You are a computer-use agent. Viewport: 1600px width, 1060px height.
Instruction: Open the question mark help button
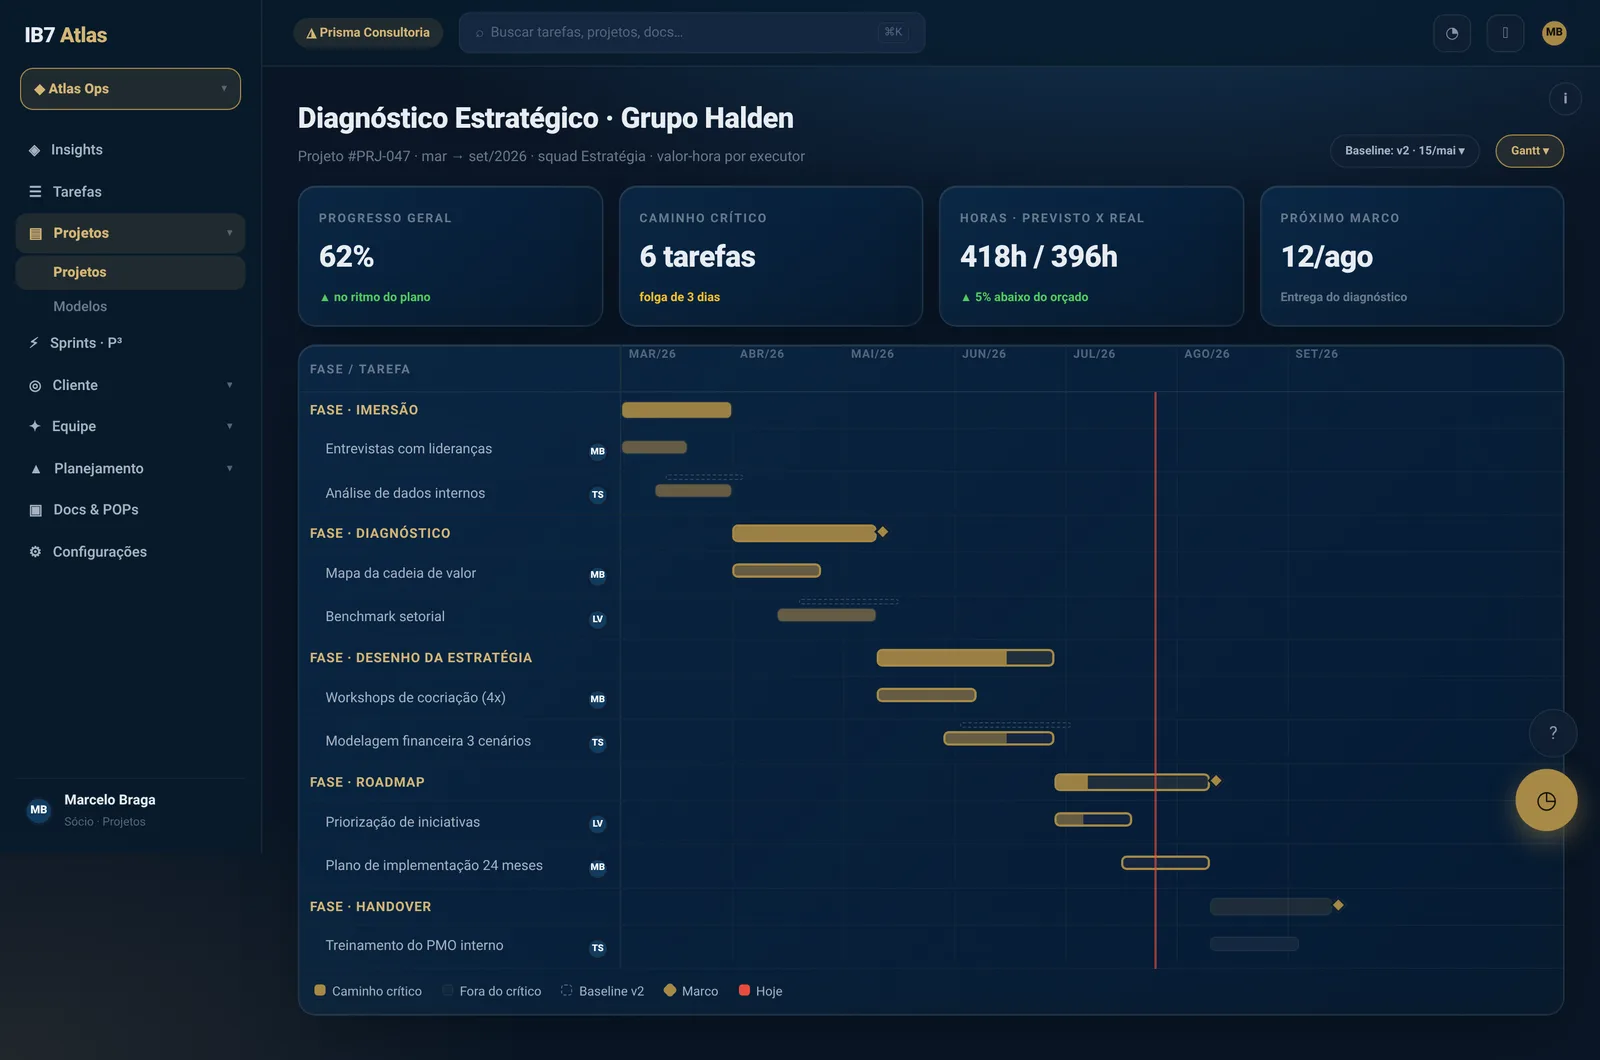(x=1553, y=733)
